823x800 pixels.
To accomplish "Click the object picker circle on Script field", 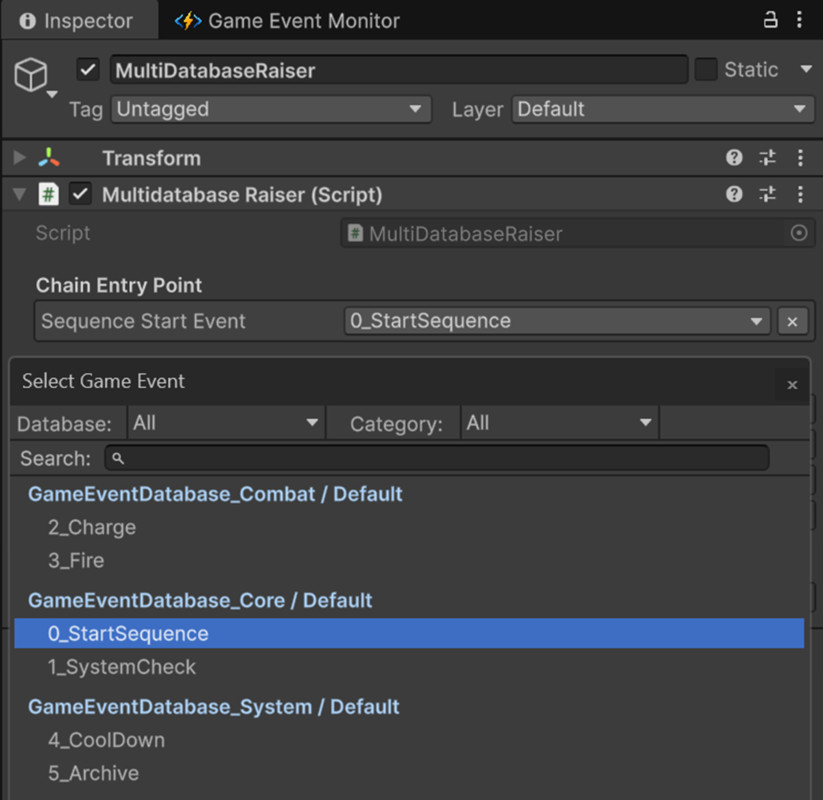I will pos(797,232).
